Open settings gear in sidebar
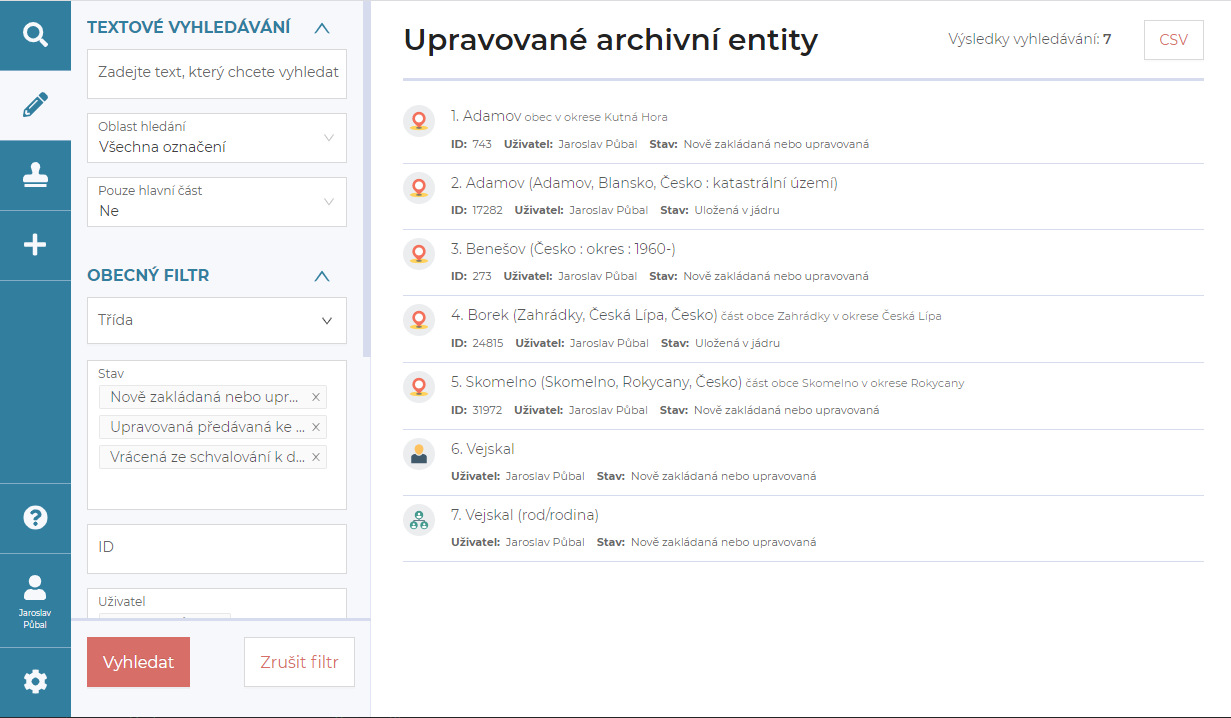The image size is (1231, 718). tap(35, 682)
